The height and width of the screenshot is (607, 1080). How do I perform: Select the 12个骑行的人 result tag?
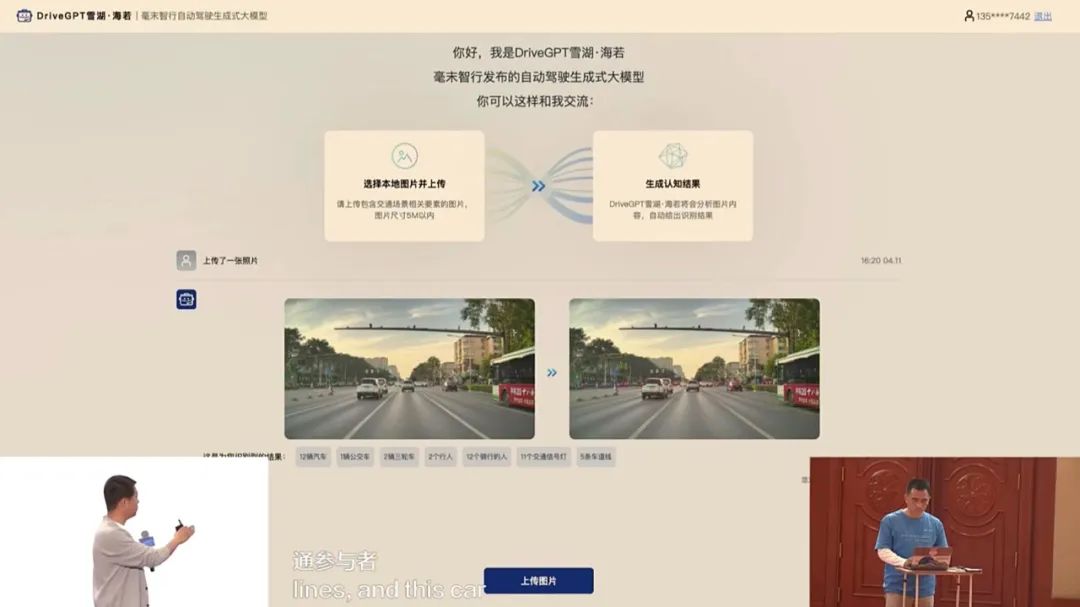click(486, 457)
